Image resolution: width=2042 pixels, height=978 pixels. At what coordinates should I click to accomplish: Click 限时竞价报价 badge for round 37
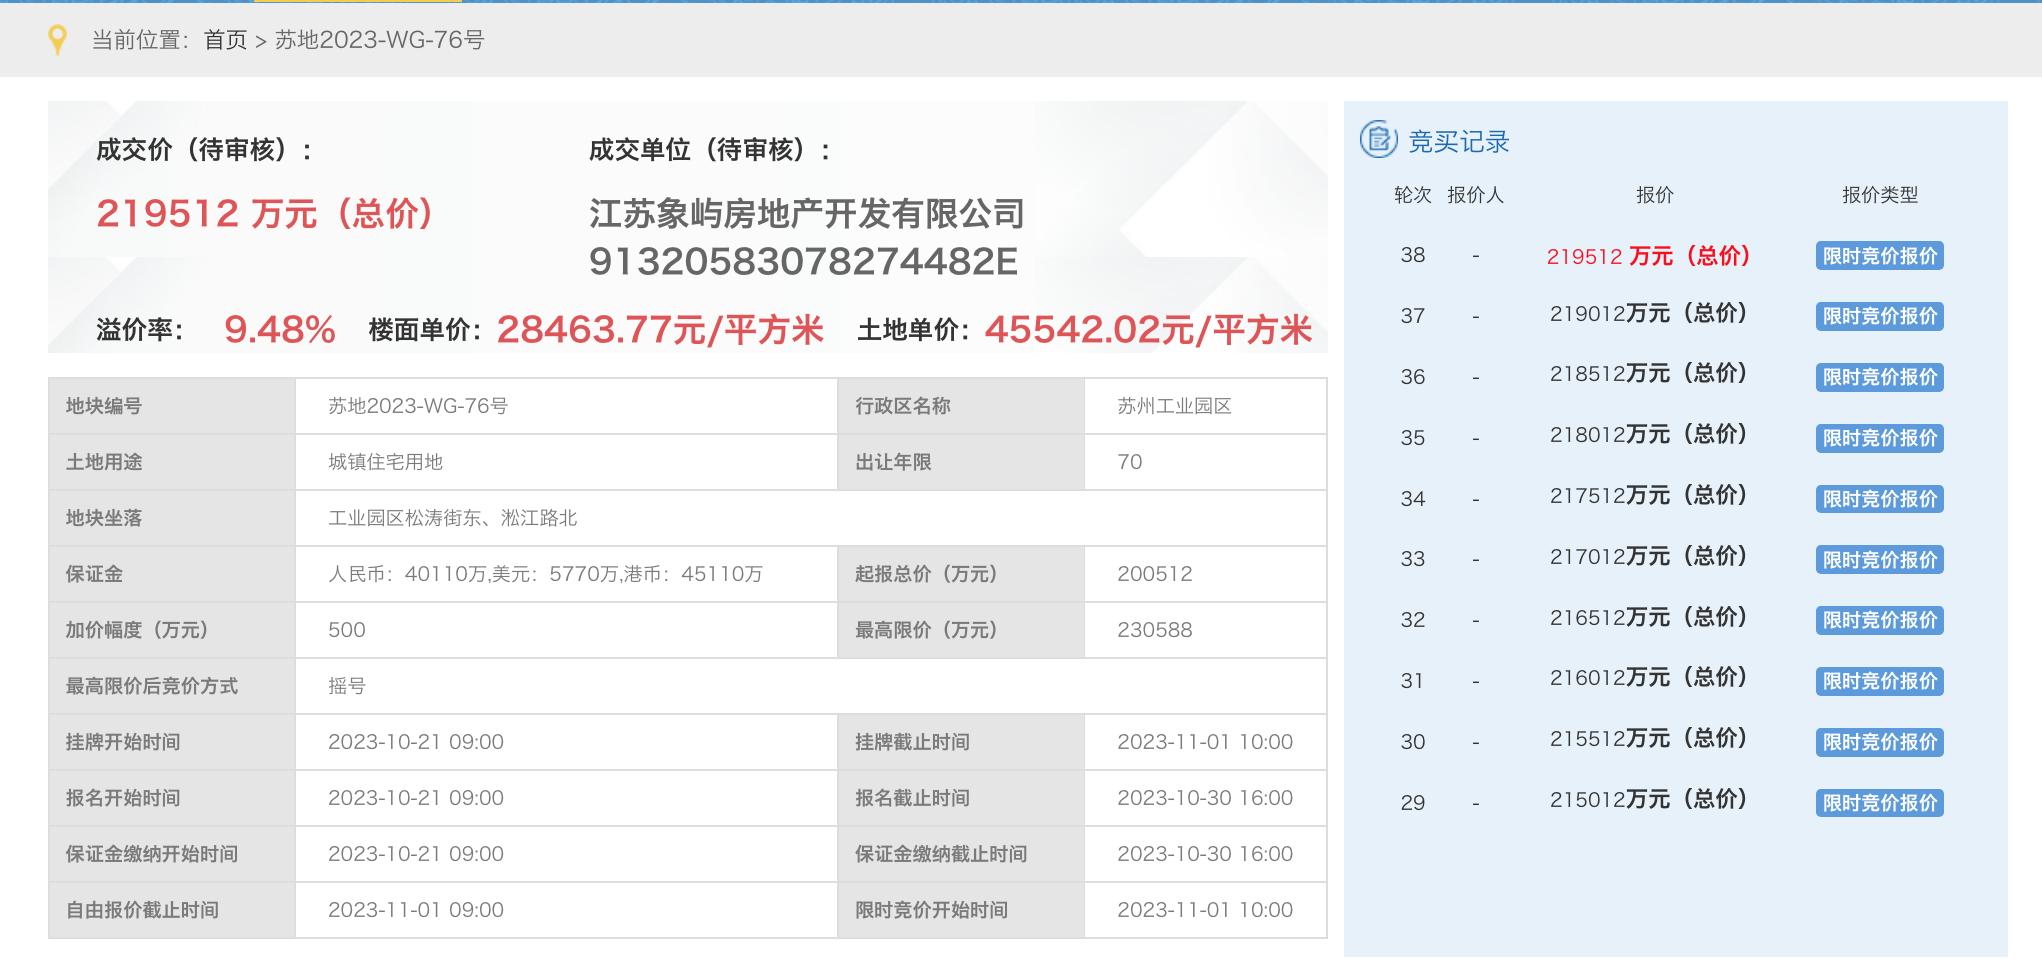(x=1880, y=316)
